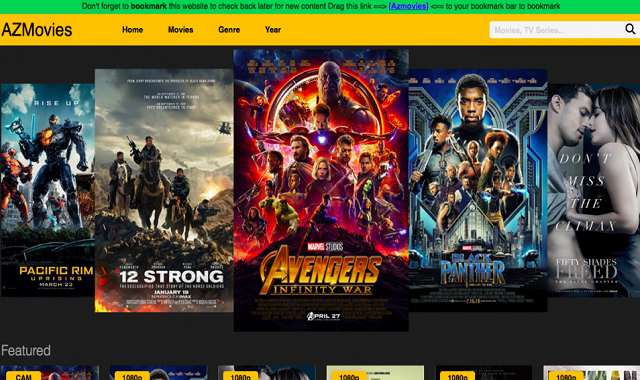
Task: Select the 12 Strong poster
Action: click(x=164, y=190)
